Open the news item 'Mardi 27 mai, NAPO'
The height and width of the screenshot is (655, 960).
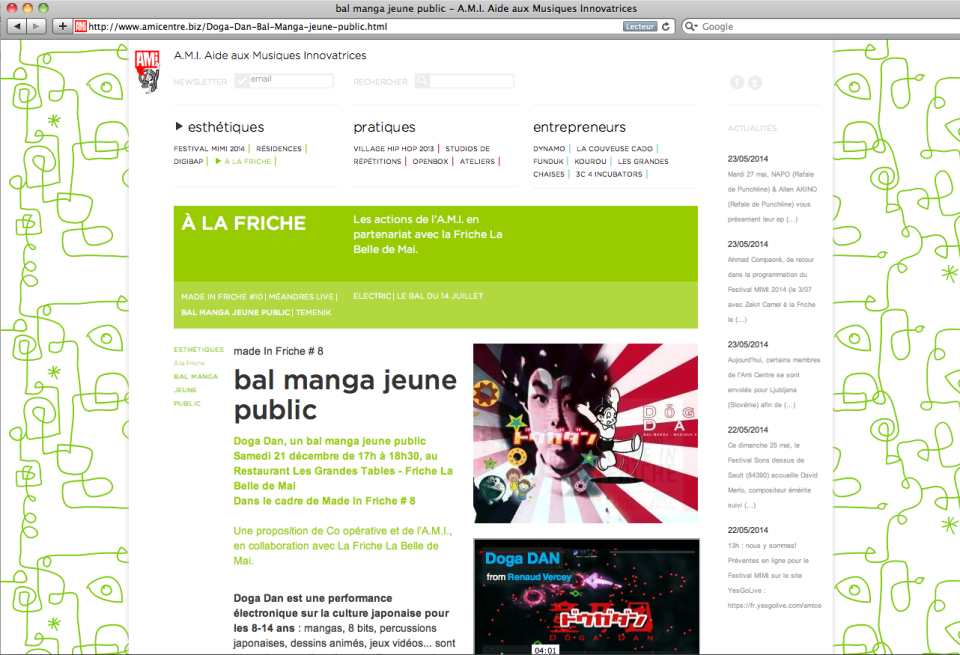click(772, 196)
